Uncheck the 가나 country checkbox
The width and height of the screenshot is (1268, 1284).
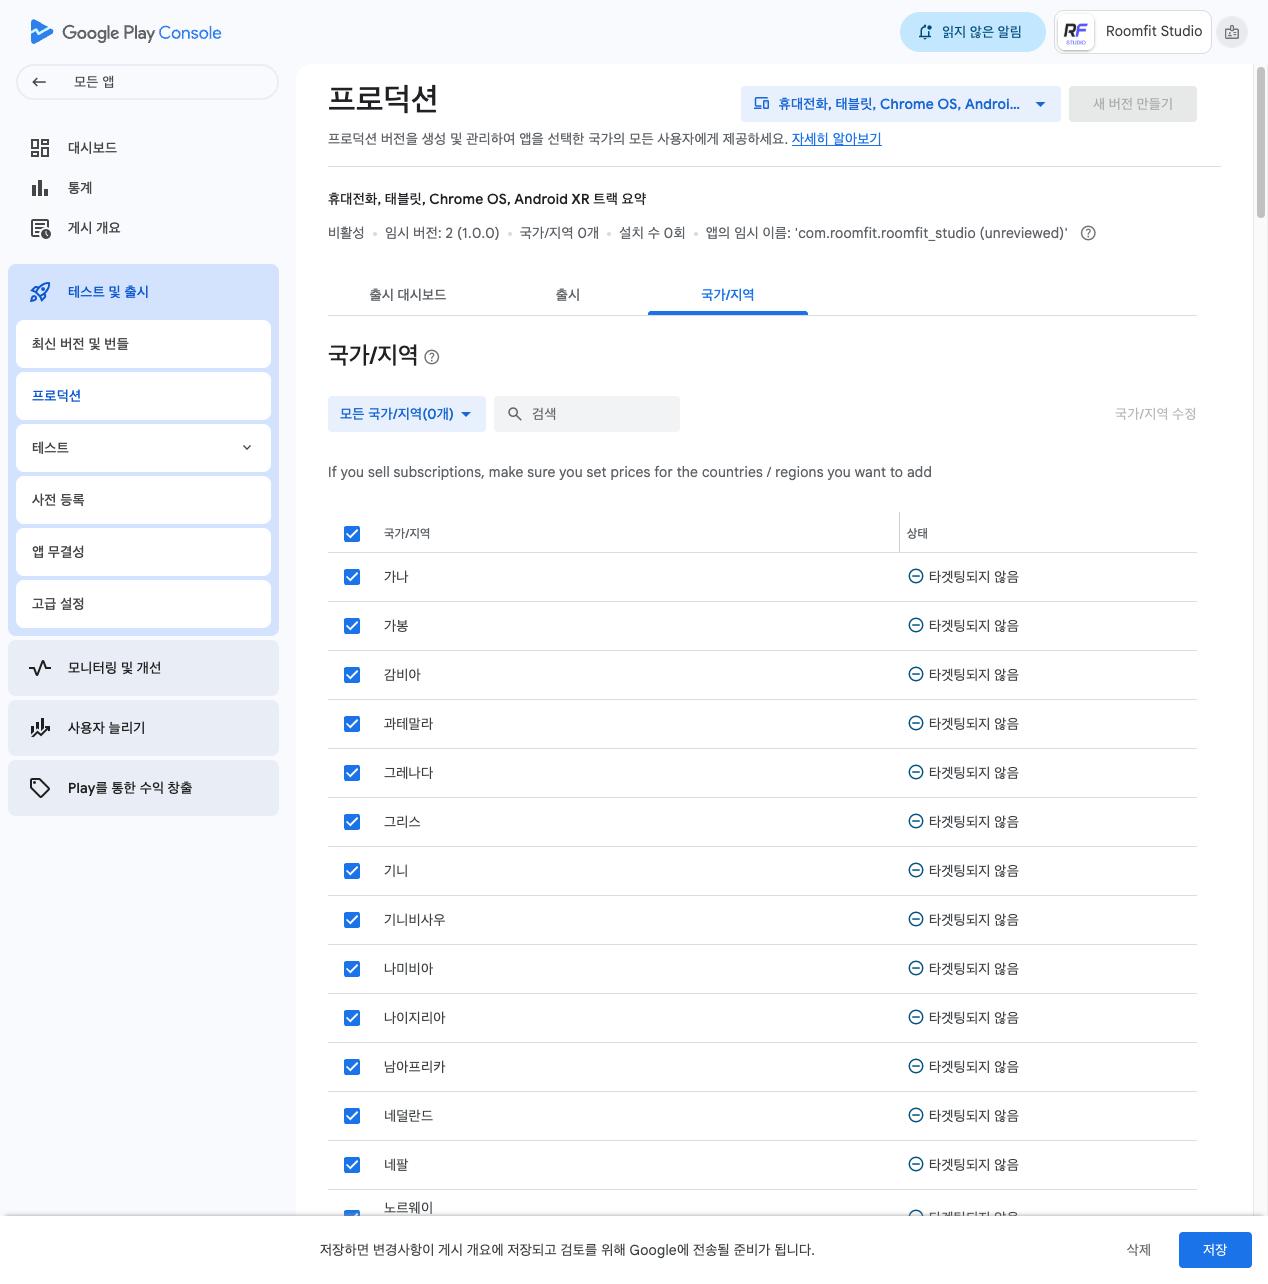(352, 577)
